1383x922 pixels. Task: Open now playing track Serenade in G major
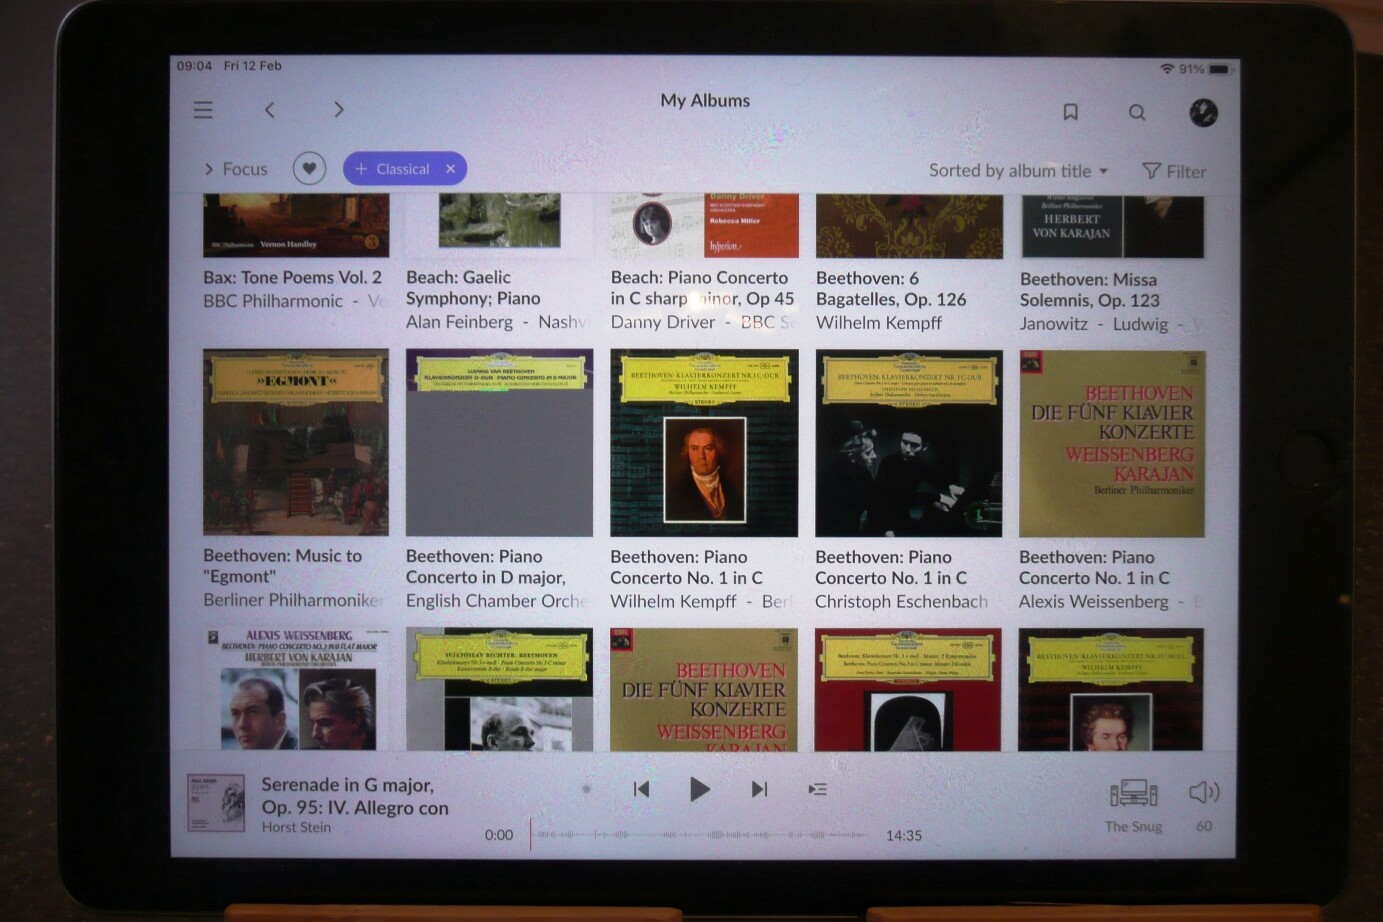[x=355, y=796]
